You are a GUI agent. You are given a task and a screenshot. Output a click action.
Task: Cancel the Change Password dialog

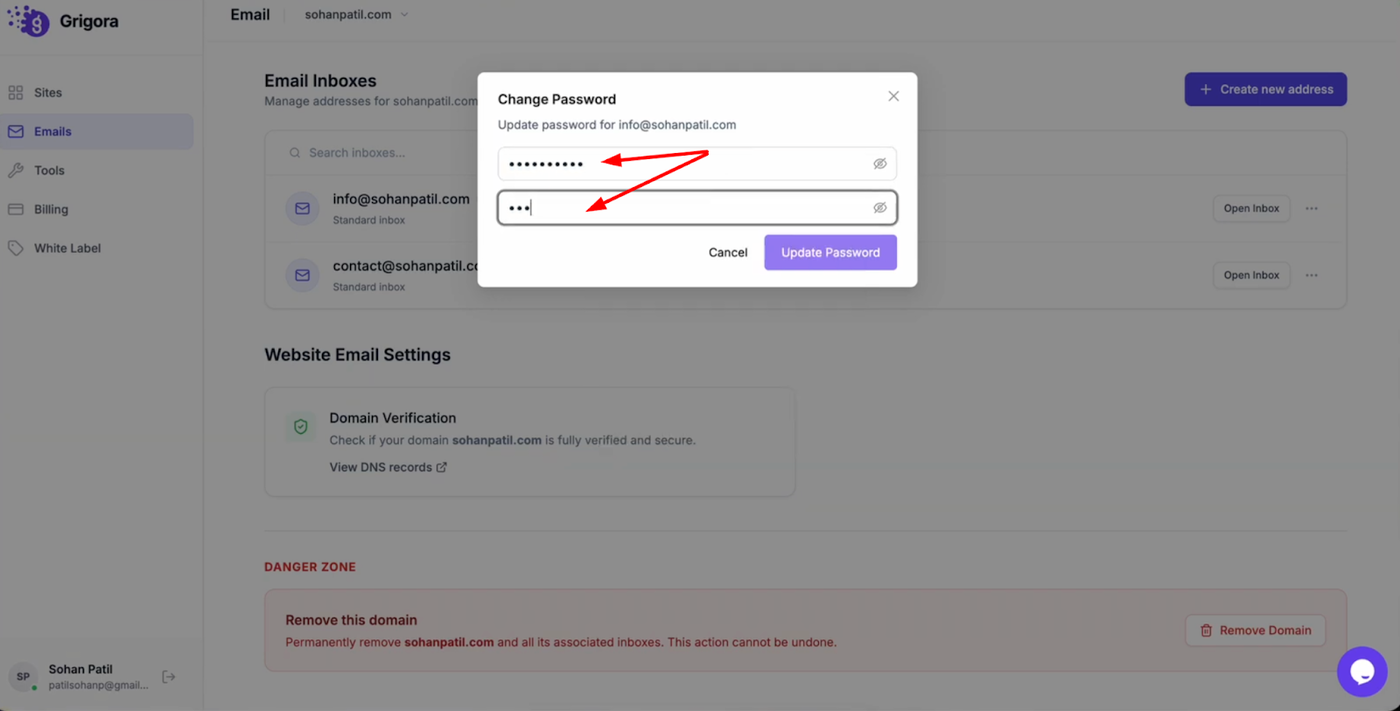click(x=727, y=253)
